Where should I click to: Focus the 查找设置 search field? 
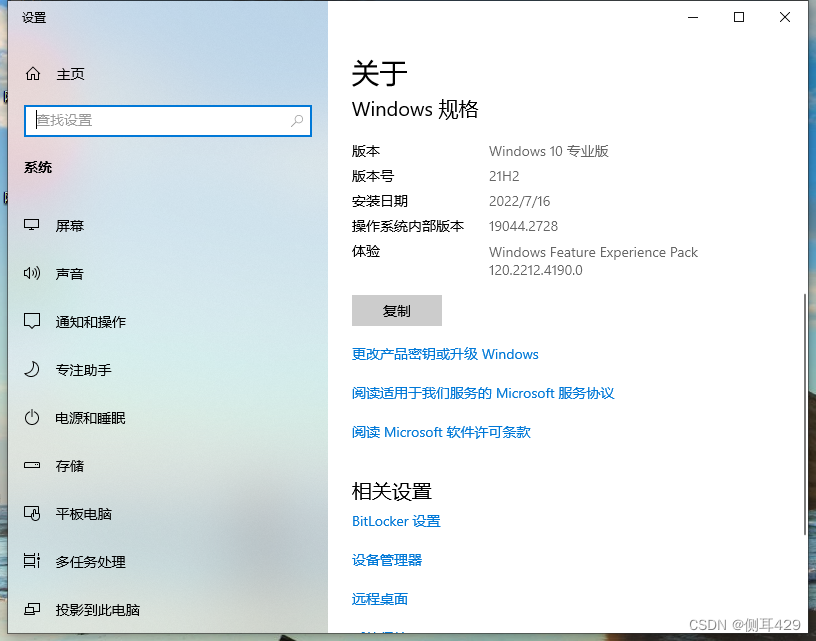(168, 121)
